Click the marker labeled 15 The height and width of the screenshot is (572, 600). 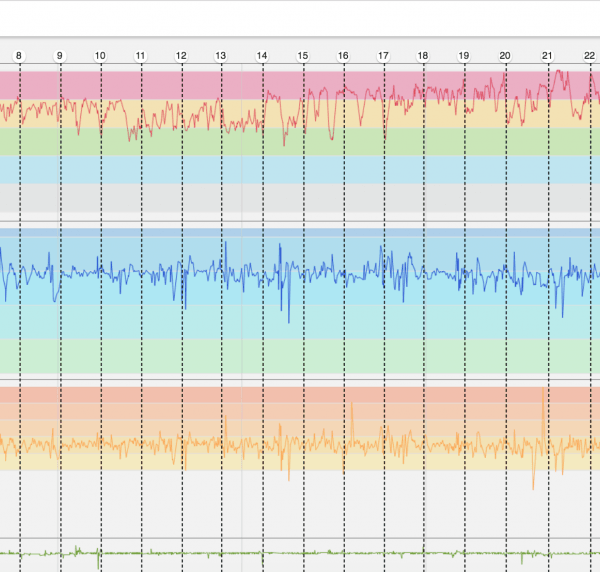(301, 56)
